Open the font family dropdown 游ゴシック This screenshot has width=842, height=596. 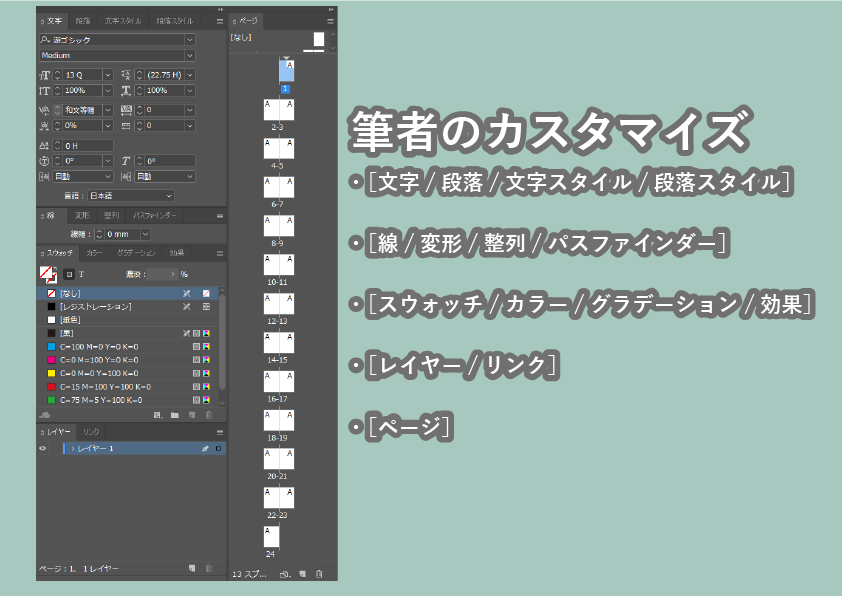[x=190, y=40]
